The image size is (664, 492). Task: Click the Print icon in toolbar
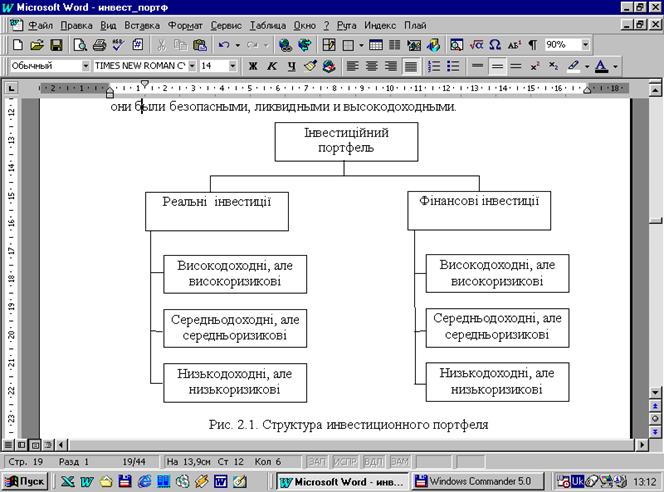pos(99,45)
